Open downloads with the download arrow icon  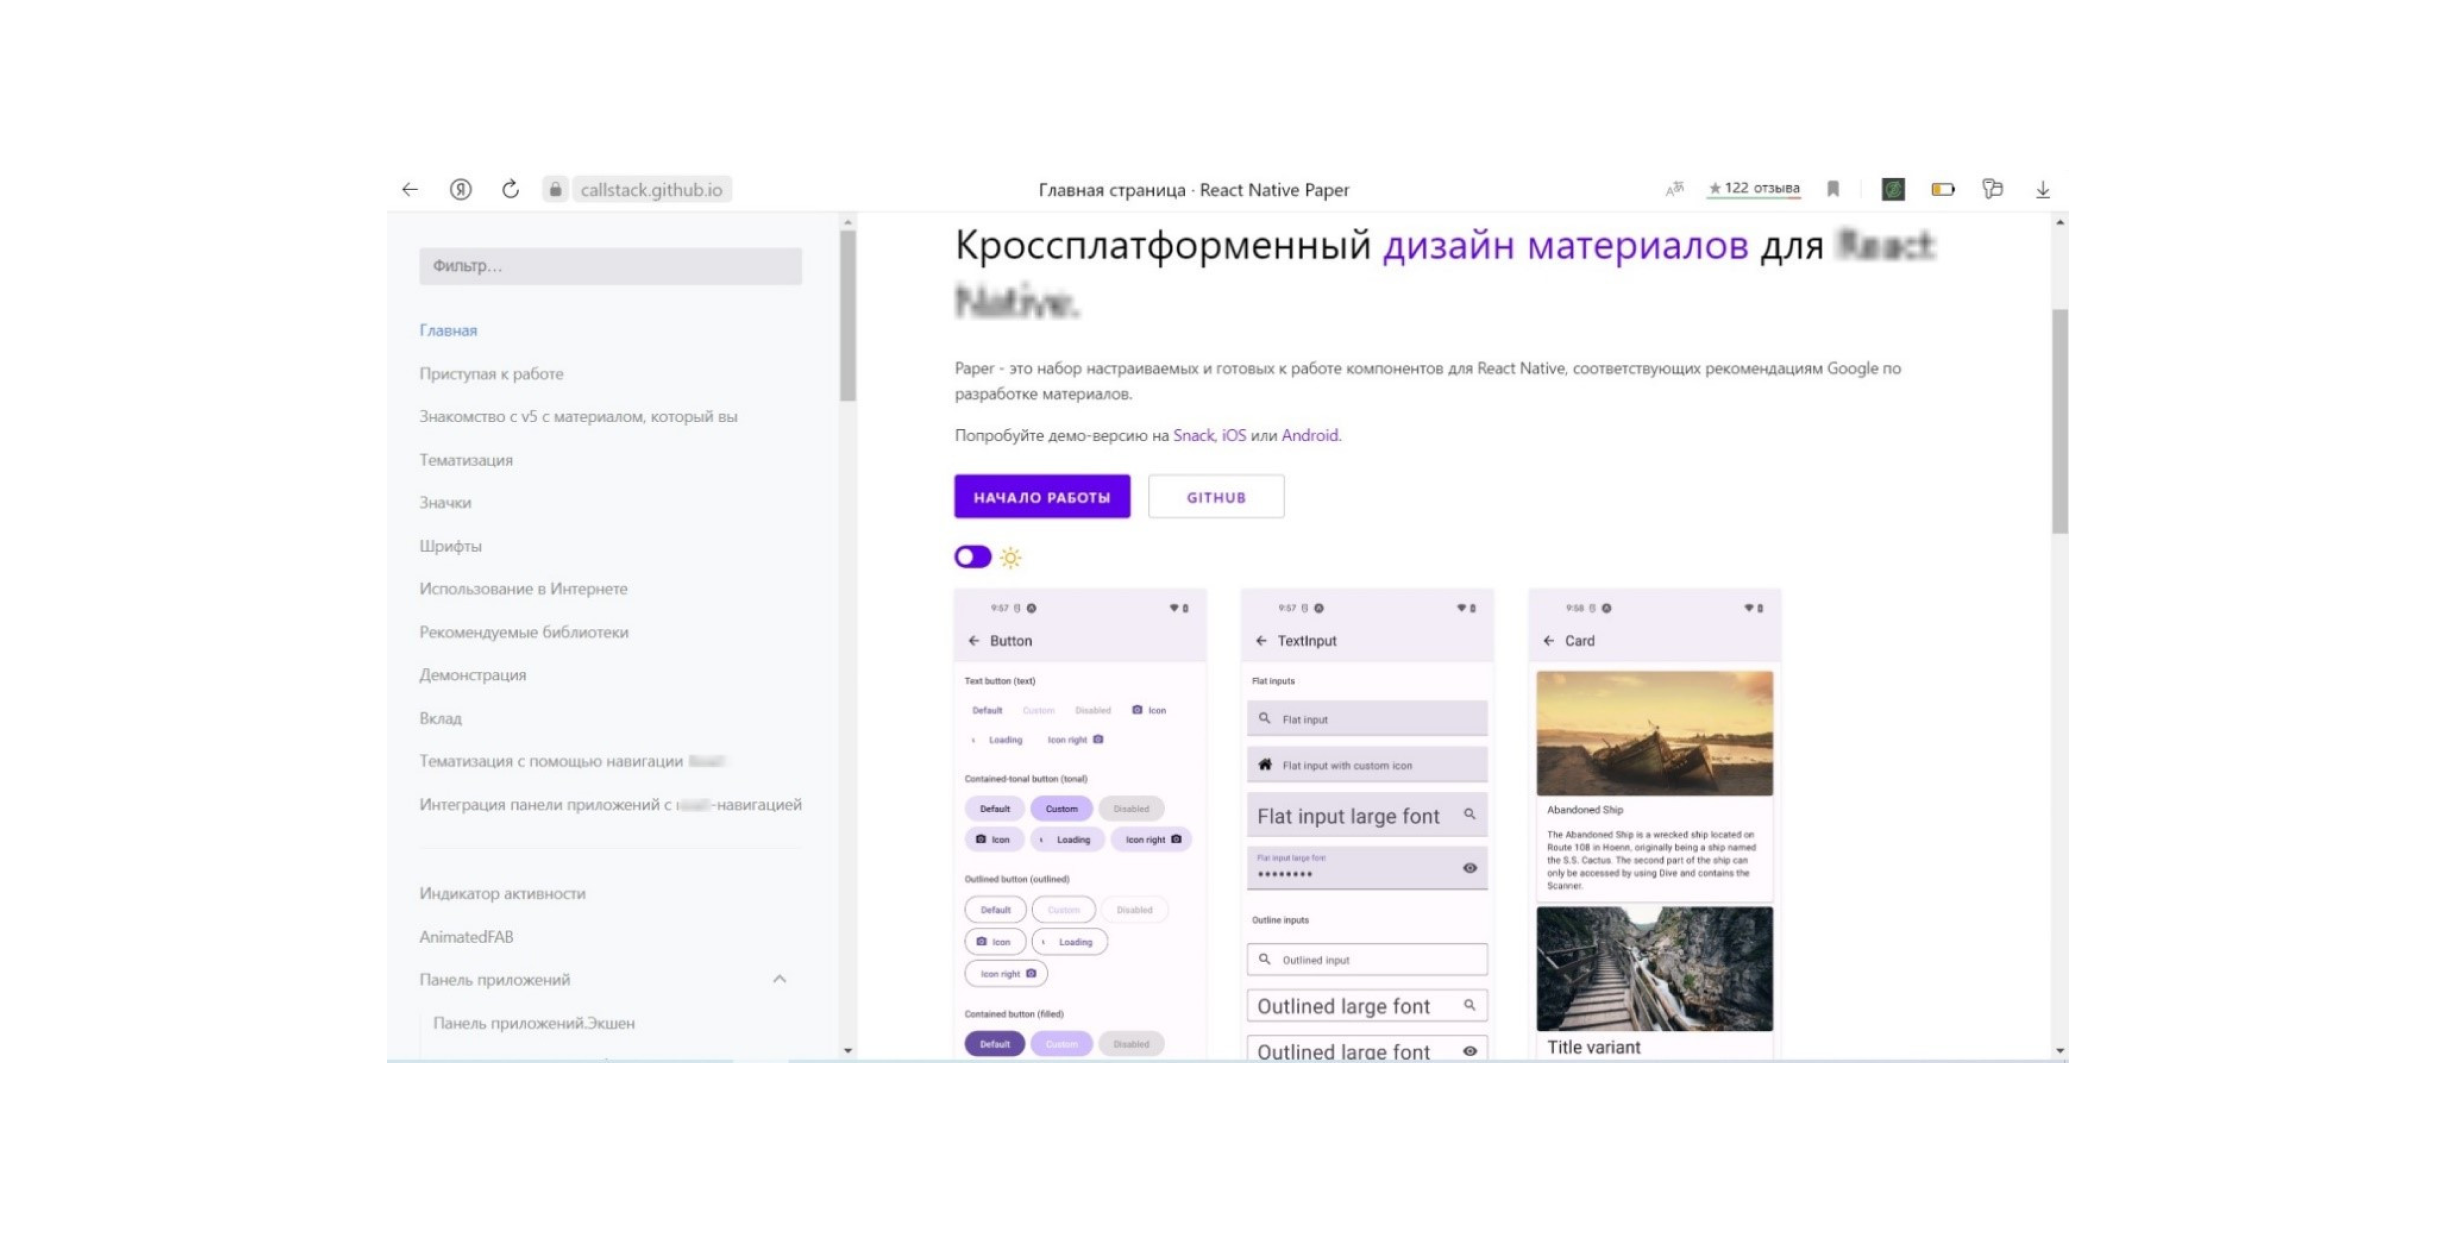coord(2043,189)
